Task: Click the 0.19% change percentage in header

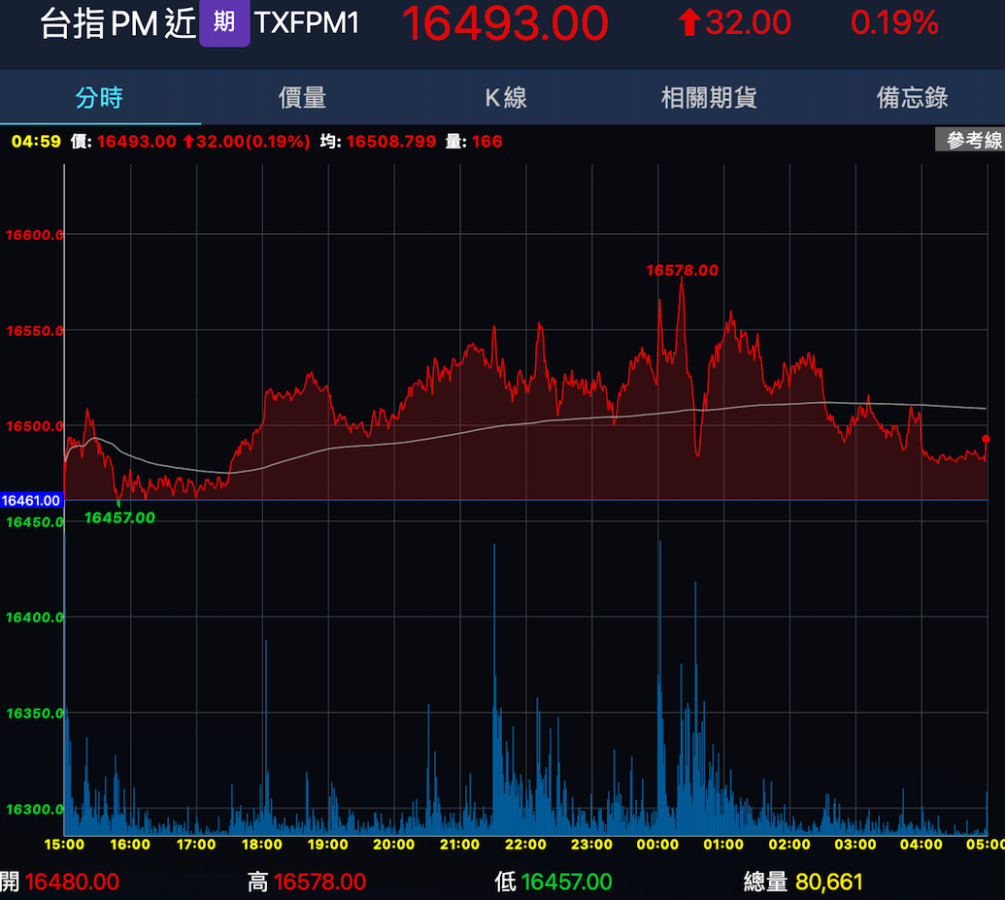Action: coord(894,23)
